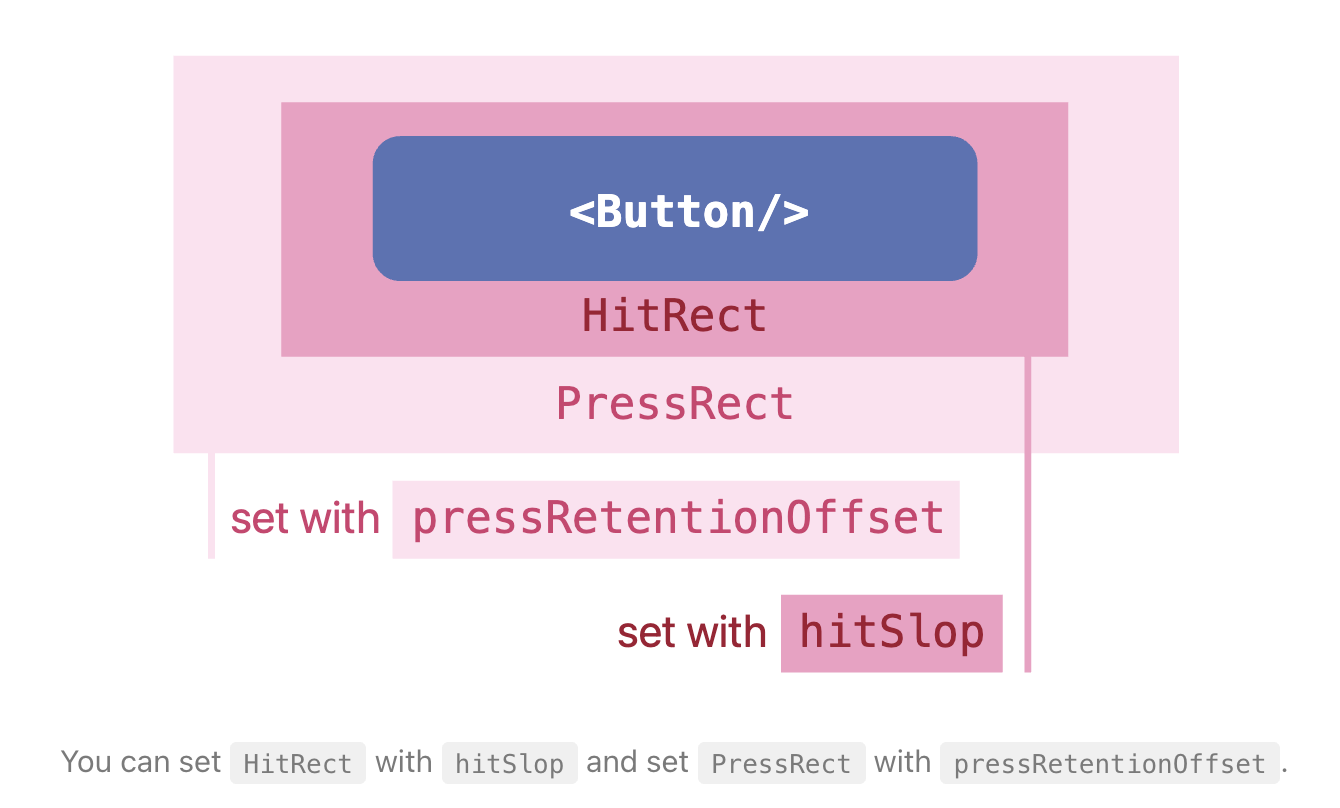Click the inline PressRect code in caption
This screenshot has height=808, width=1340.
click(x=781, y=763)
